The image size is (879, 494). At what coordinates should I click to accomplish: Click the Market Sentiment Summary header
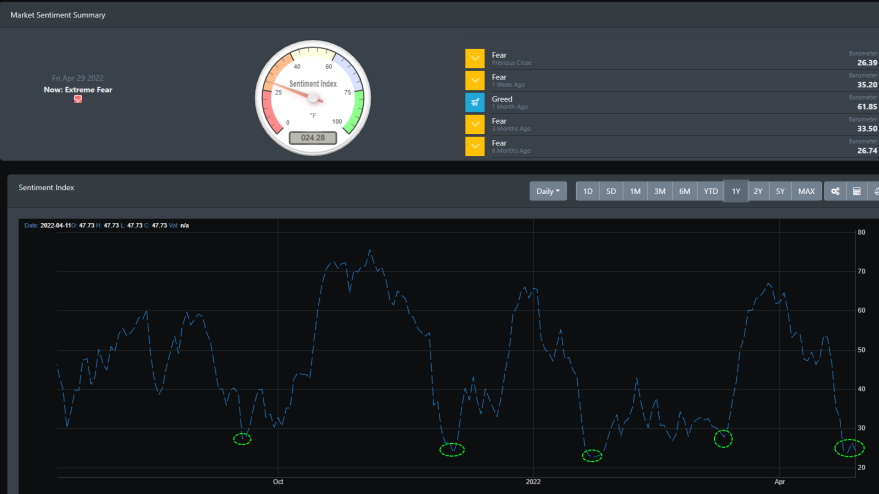(x=58, y=15)
